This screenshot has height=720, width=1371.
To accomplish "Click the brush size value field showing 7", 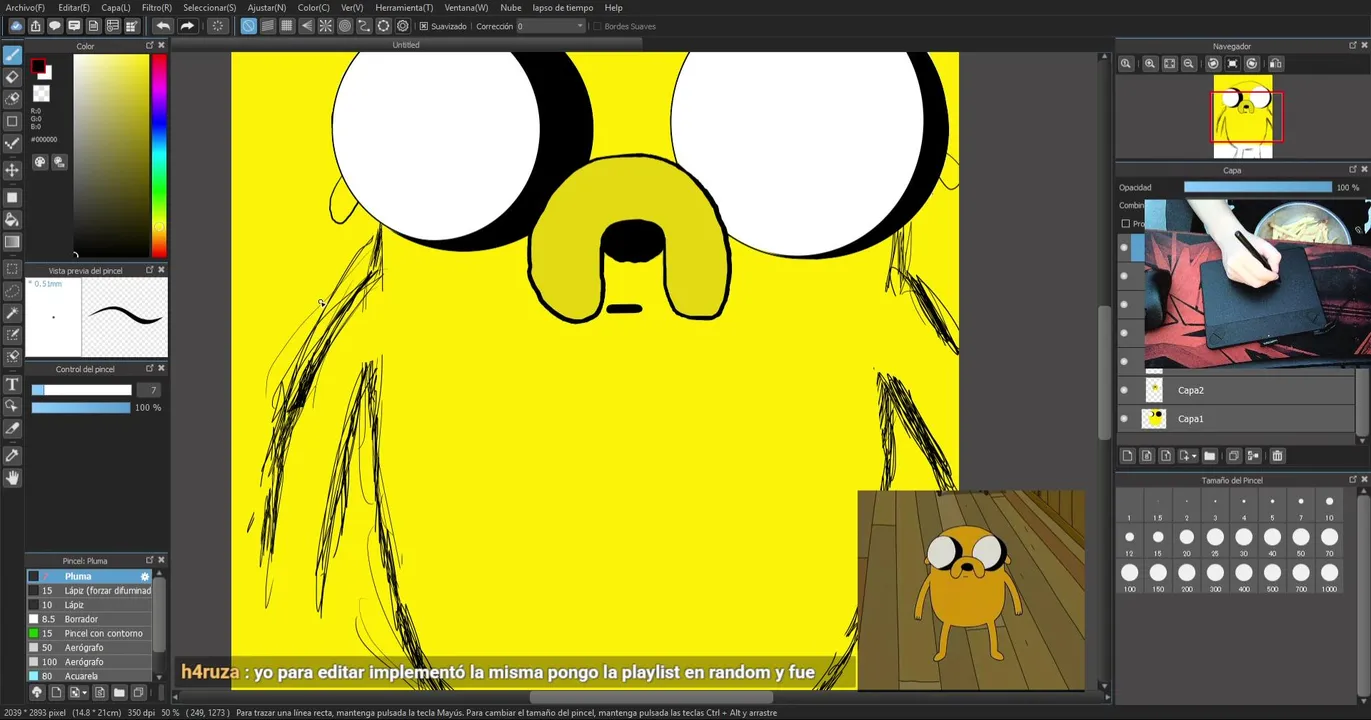I will coord(148,390).
